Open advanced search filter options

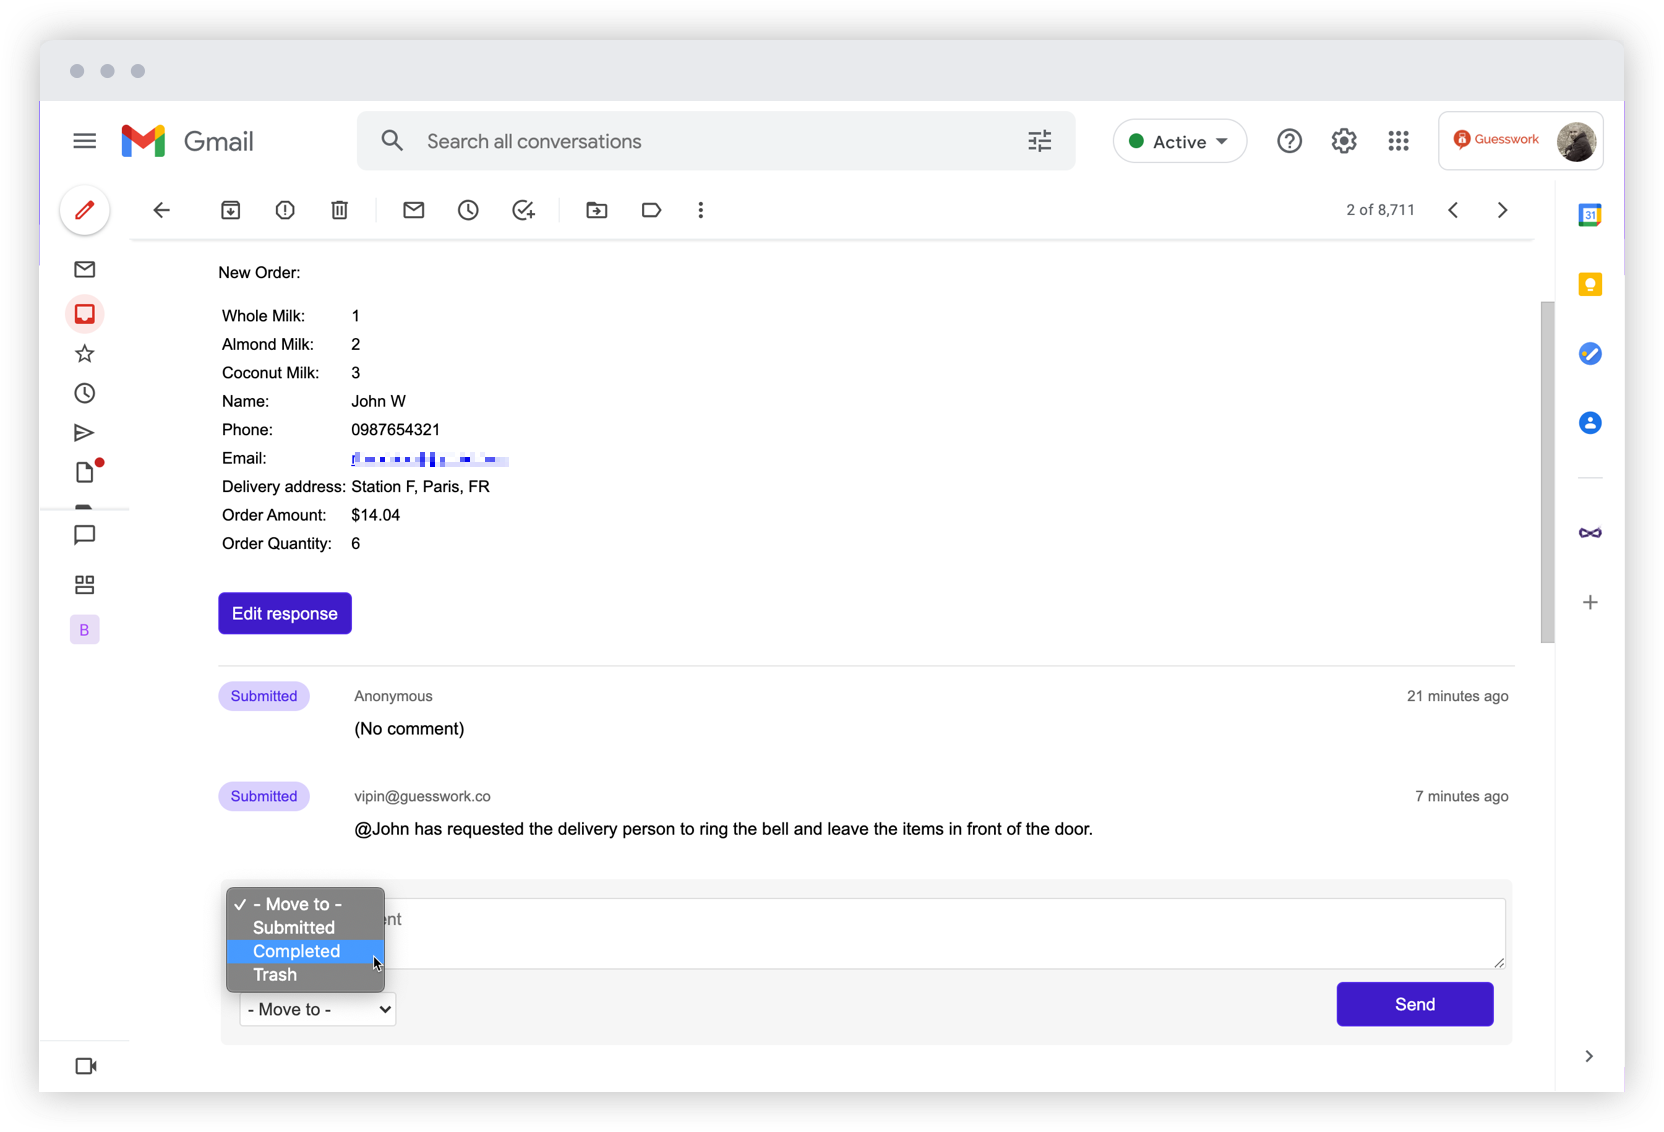point(1039,141)
